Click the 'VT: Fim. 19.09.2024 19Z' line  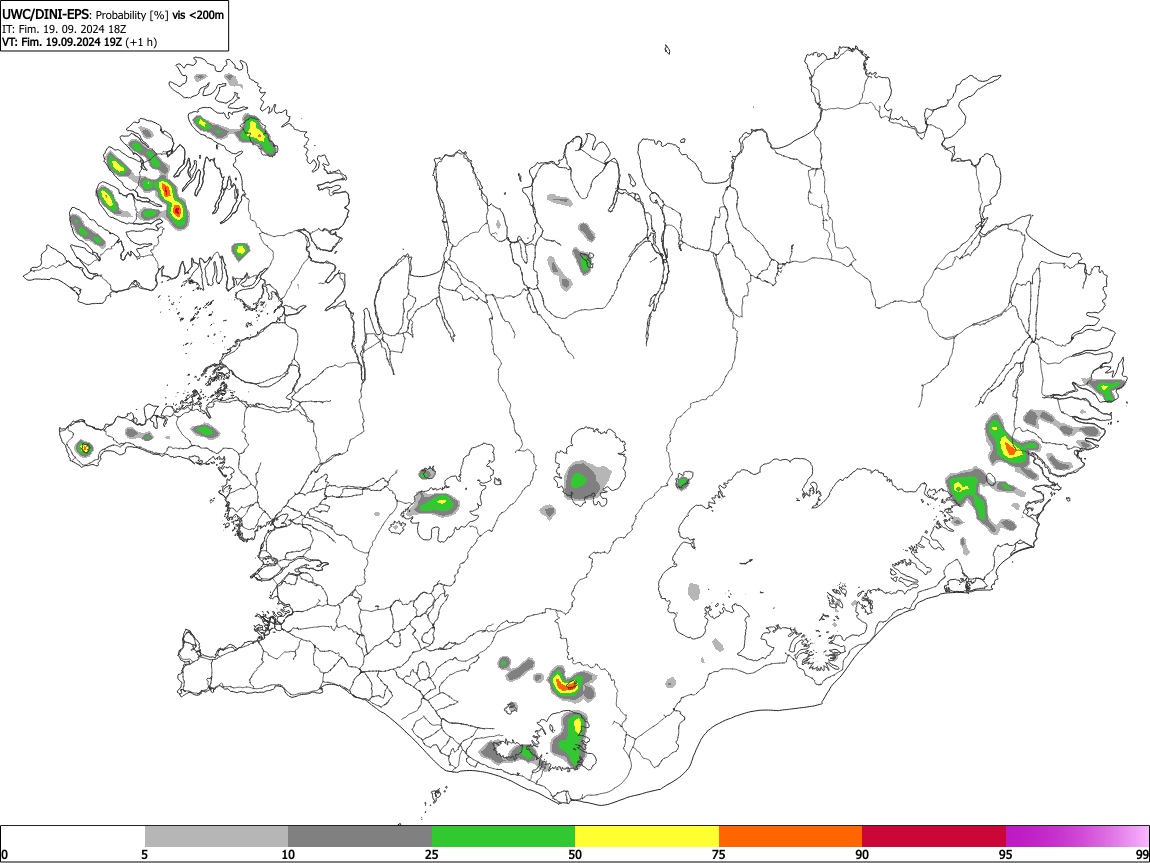pos(62,42)
